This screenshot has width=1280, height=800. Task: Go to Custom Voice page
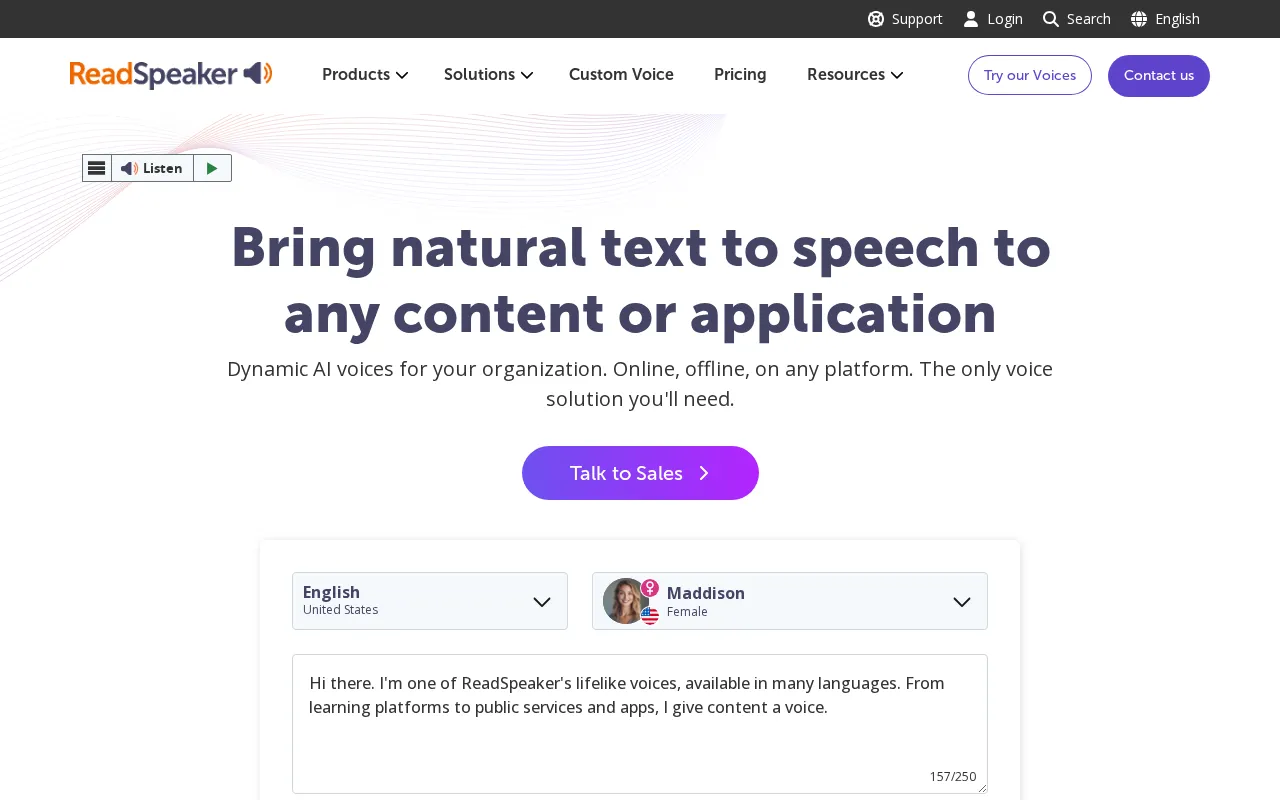coord(621,75)
